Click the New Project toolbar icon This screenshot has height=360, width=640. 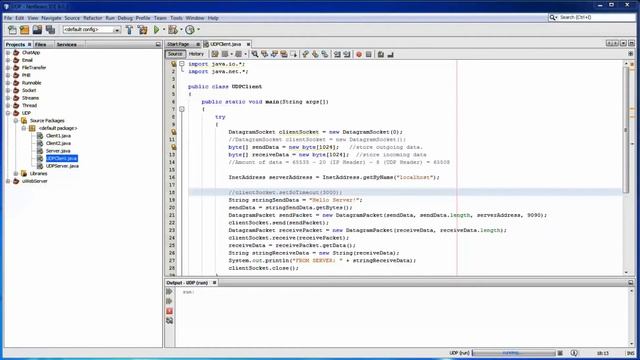click(x=24, y=29)
